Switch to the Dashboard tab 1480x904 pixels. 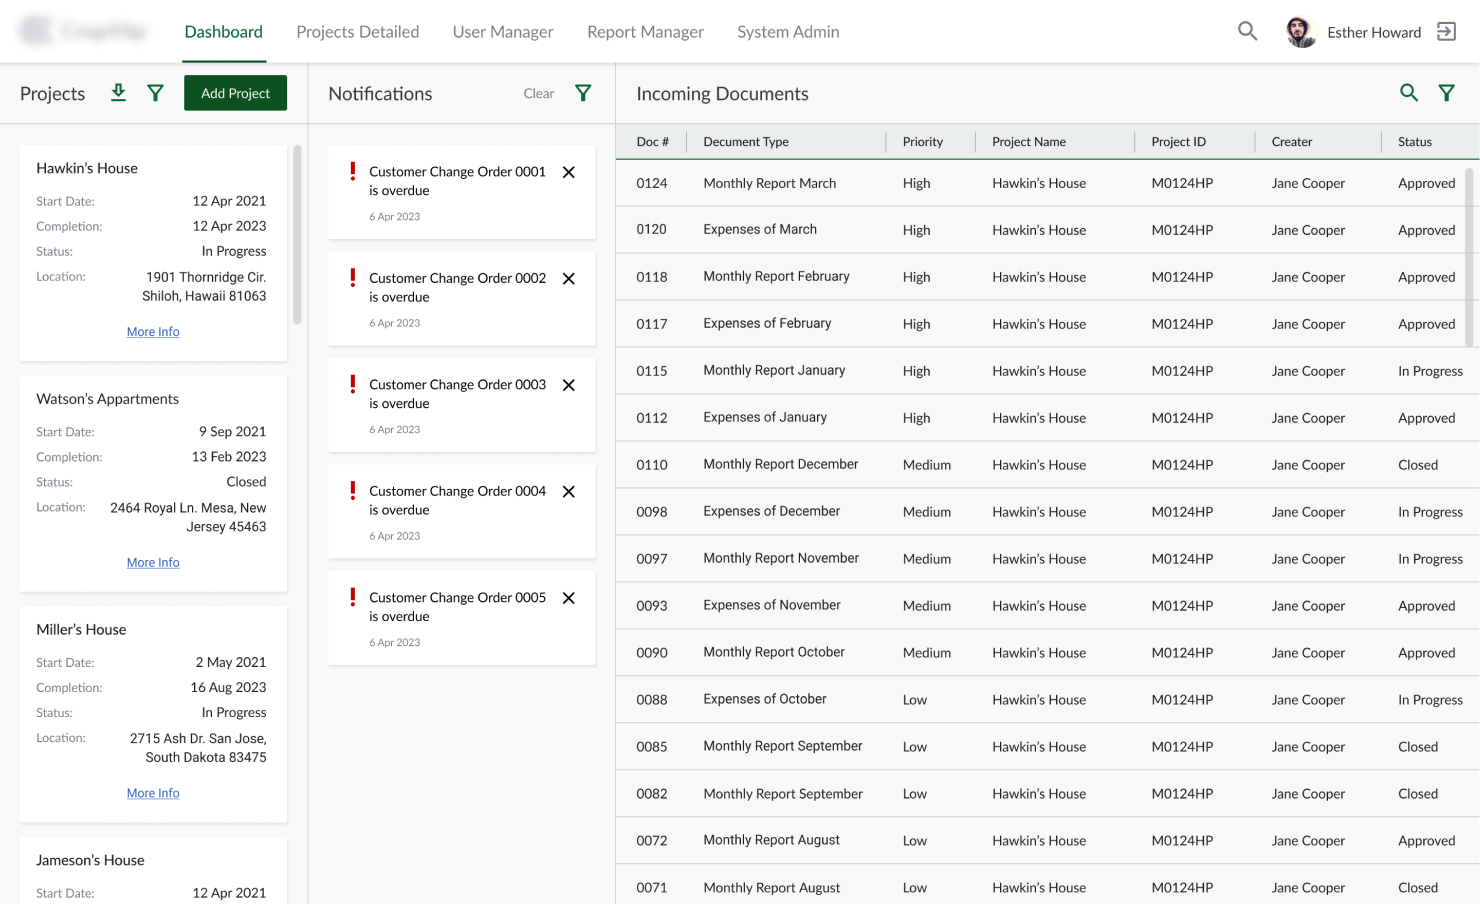[224, 32]
